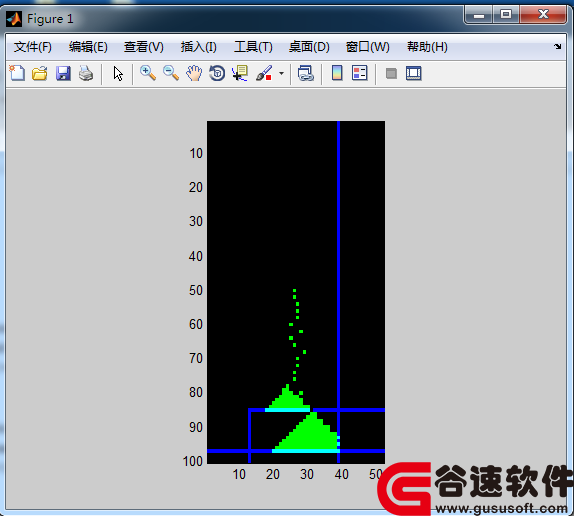The image size is (574, 516).
Task: Open a file with the folder icon
Action: (40, 73)
